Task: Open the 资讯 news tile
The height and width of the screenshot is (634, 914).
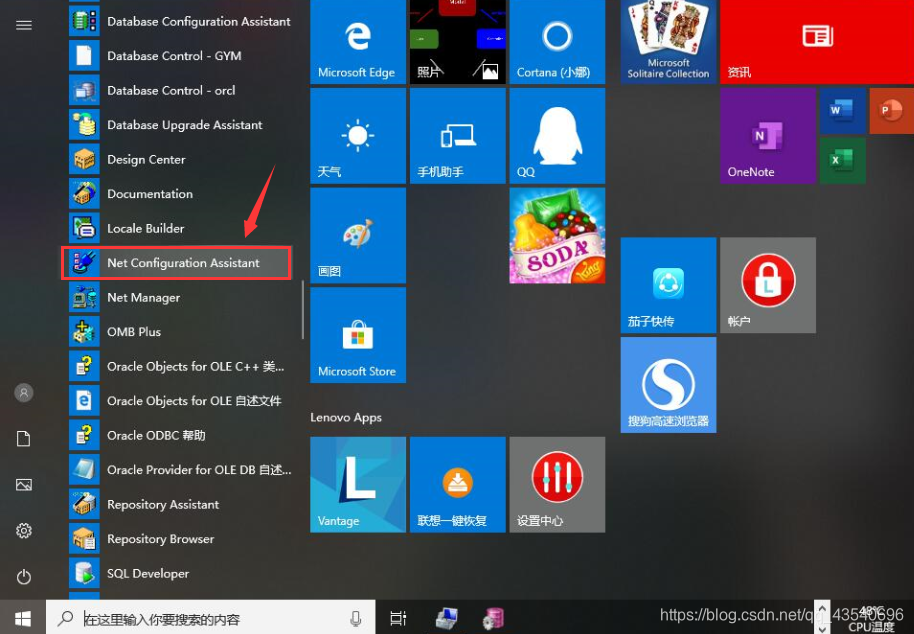Action: click(817, 41)
